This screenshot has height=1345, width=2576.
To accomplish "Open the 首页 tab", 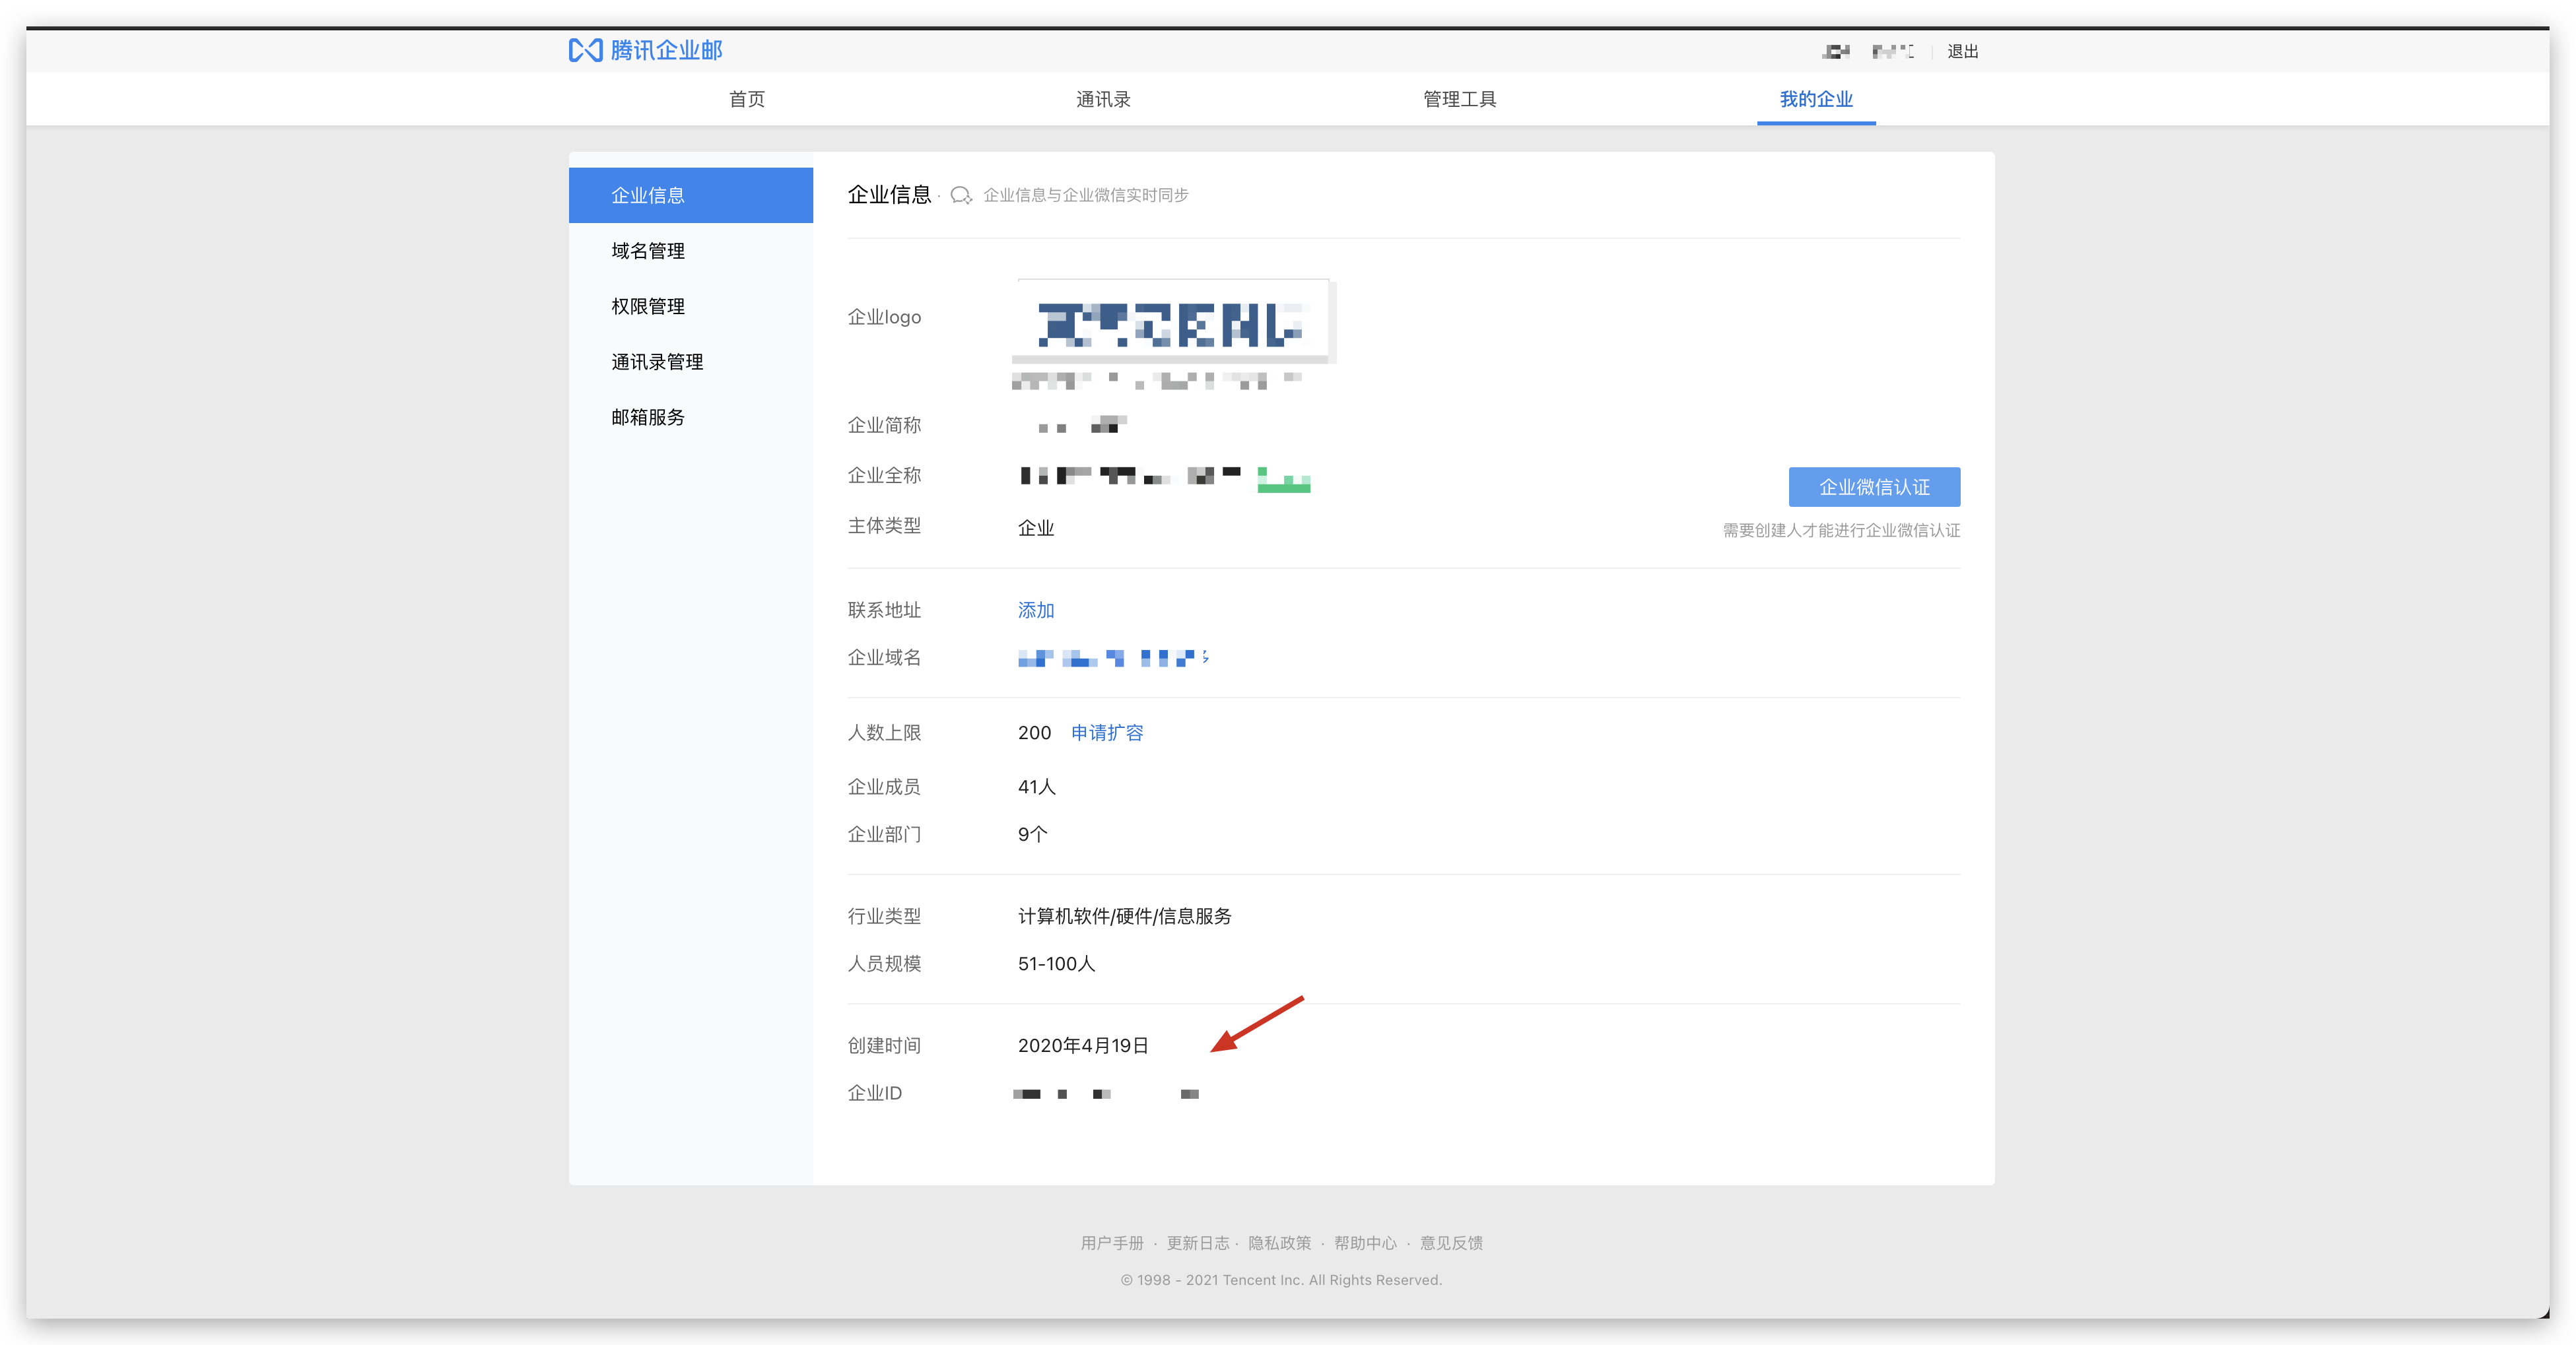I will [746, 99].
